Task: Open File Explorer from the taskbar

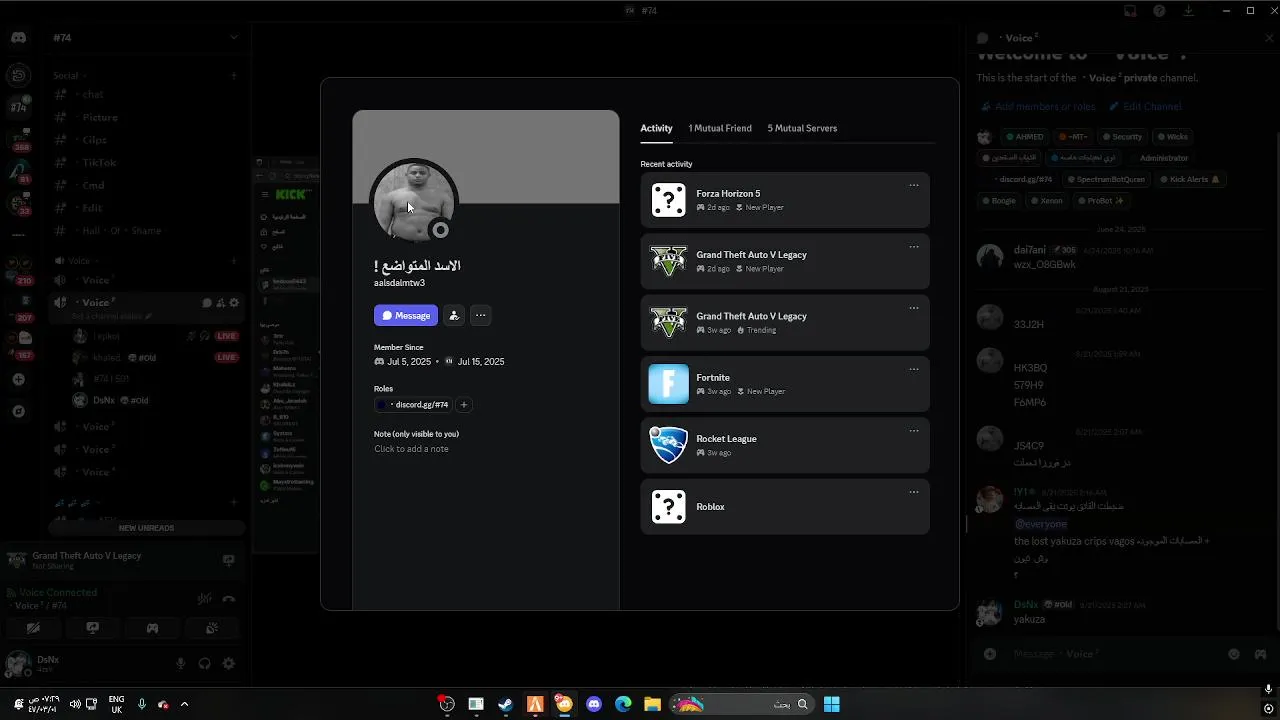Action: tap(652, 704)
